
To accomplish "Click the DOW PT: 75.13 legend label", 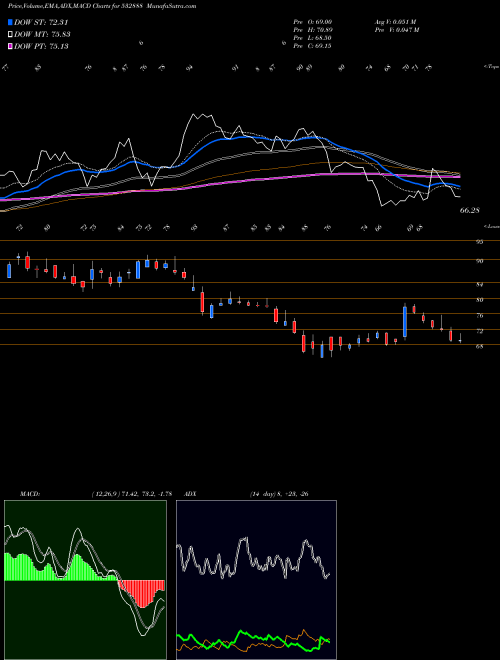I will point(41,46).
